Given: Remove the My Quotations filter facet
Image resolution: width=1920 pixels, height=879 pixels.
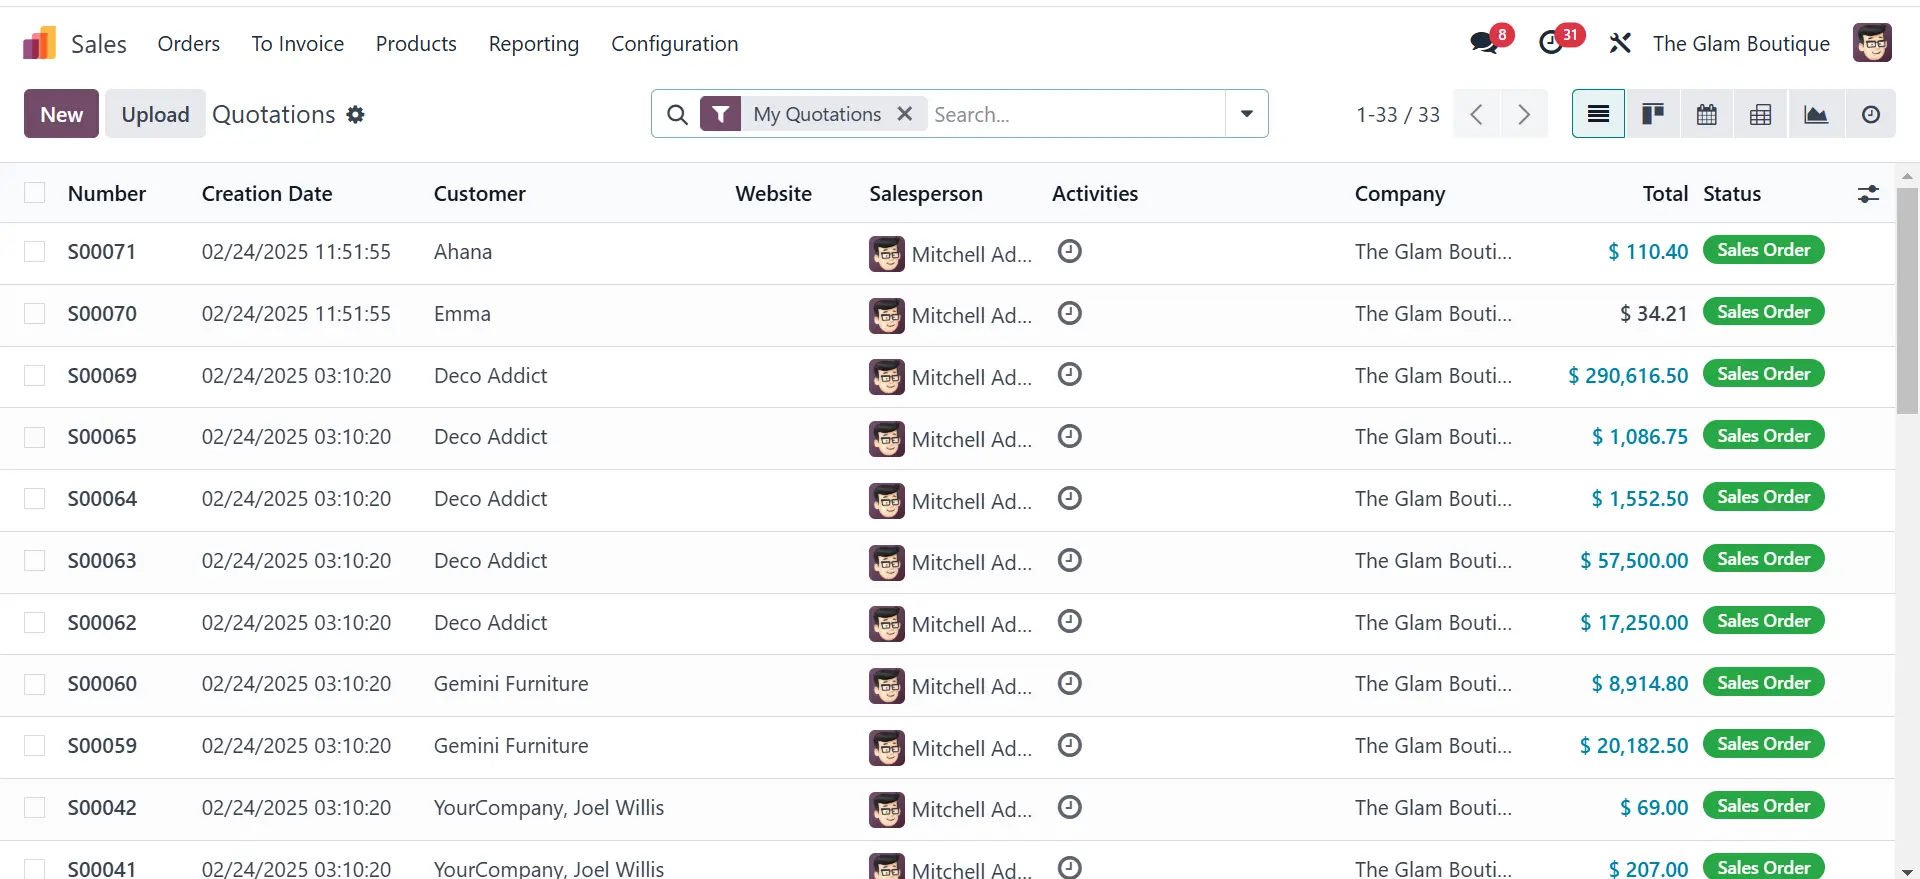Looking at the screenshot, I should (x=905, y=114).
